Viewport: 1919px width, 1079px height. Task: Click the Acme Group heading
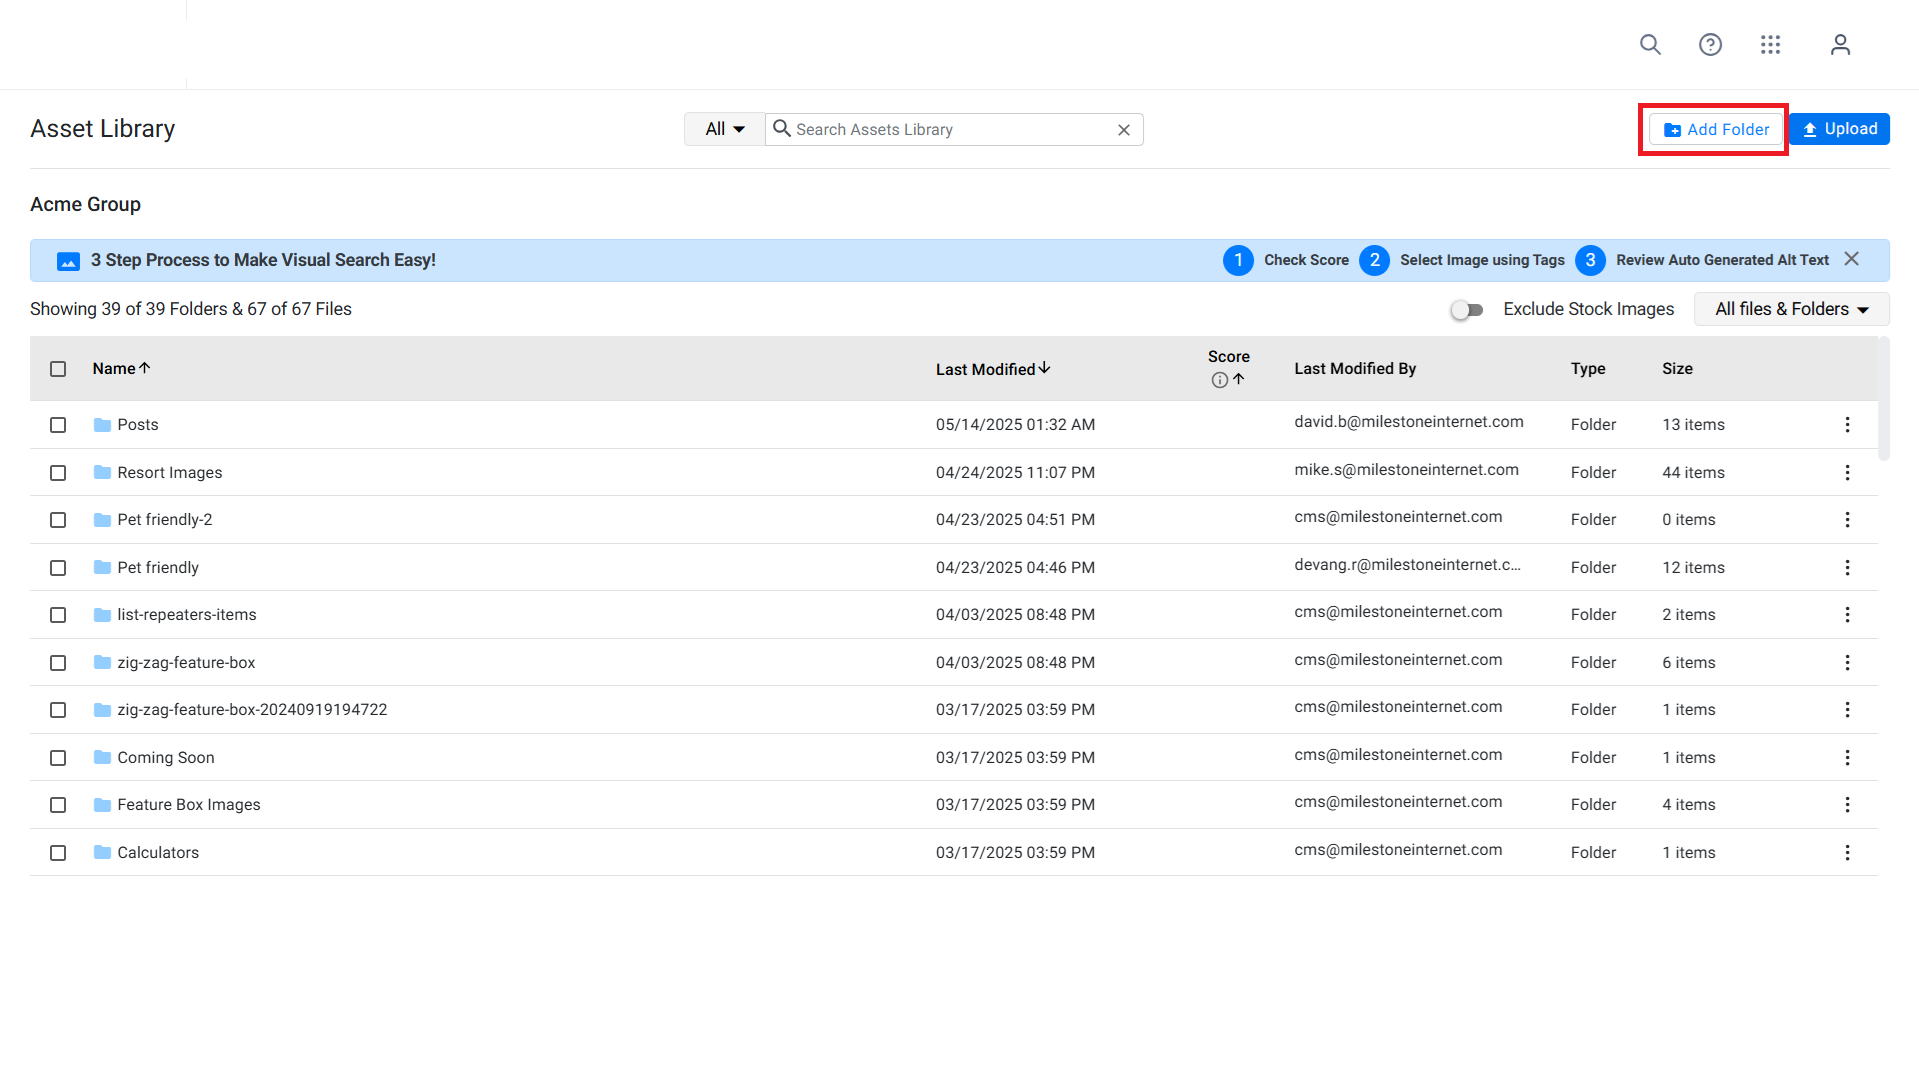pos(86,204)
